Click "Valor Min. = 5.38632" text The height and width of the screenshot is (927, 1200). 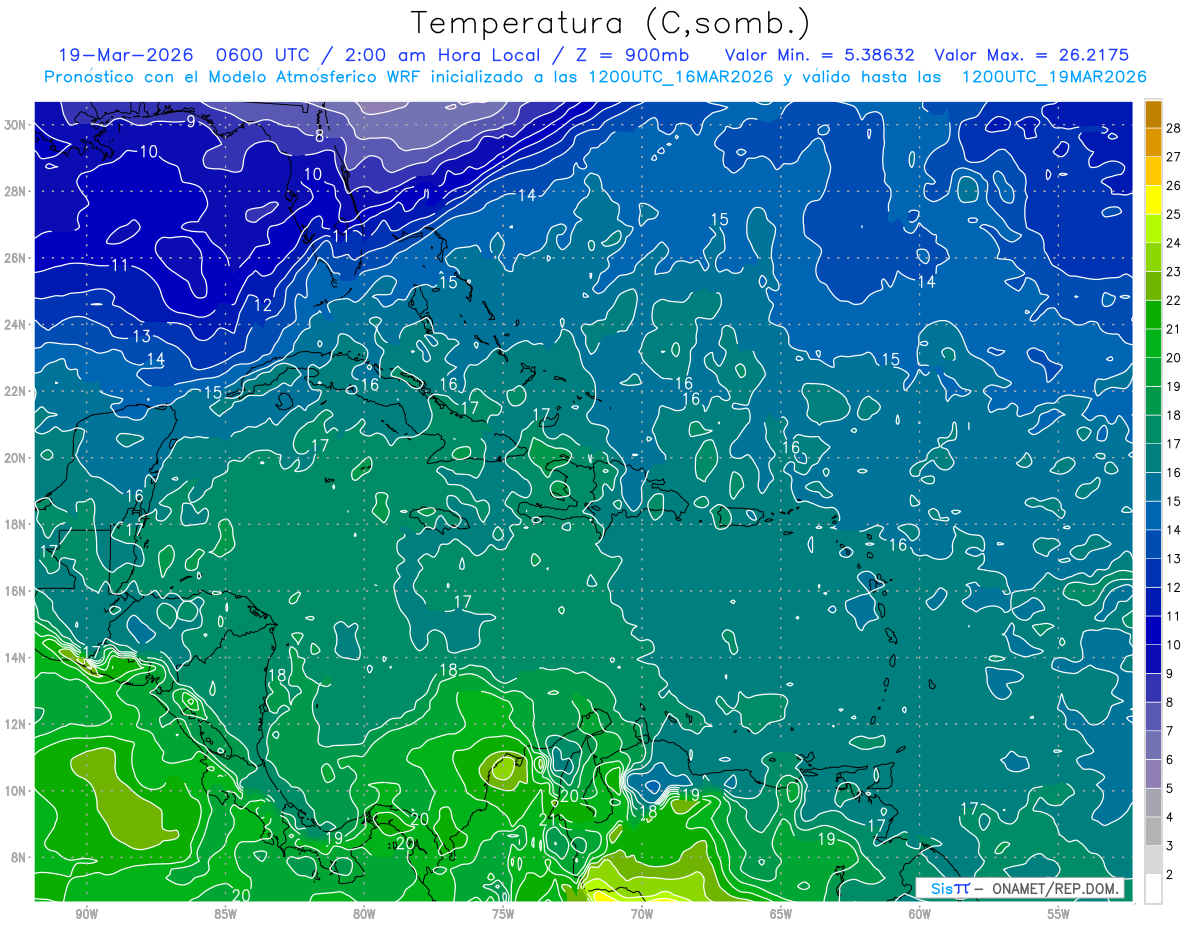(x=820, y=55)
